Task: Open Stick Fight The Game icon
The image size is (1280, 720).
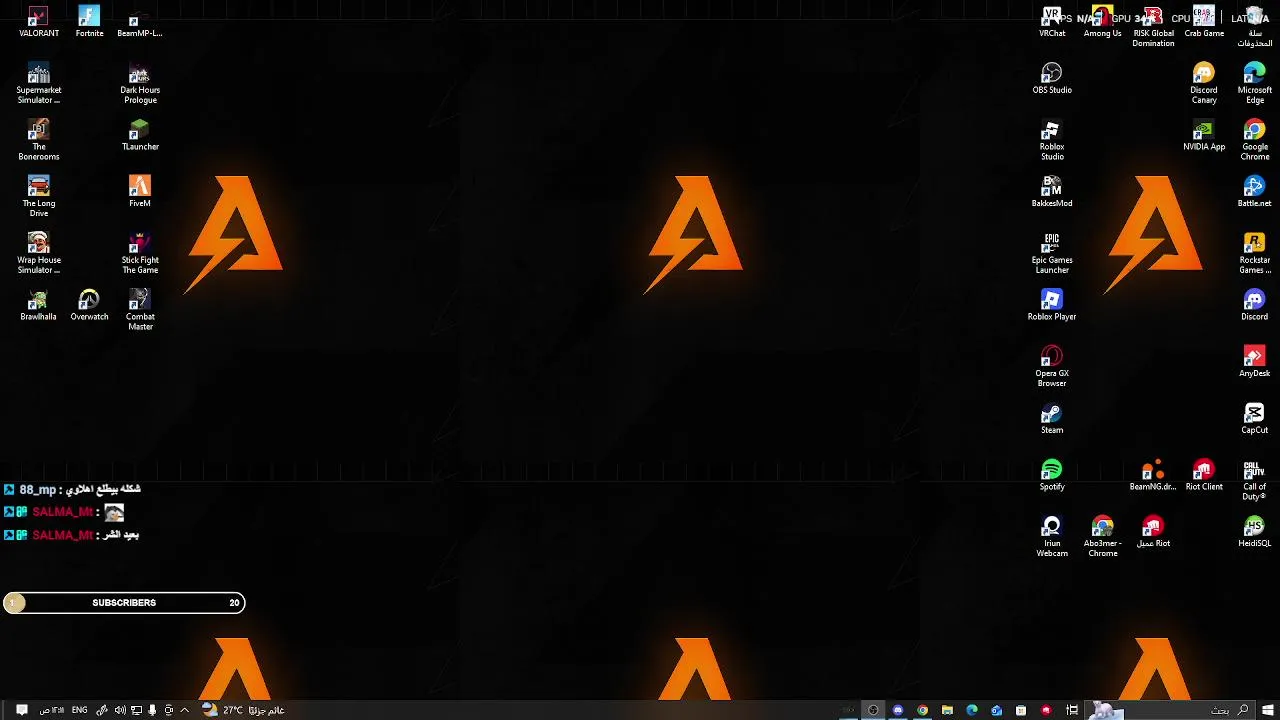Action: tap(140, 254)
